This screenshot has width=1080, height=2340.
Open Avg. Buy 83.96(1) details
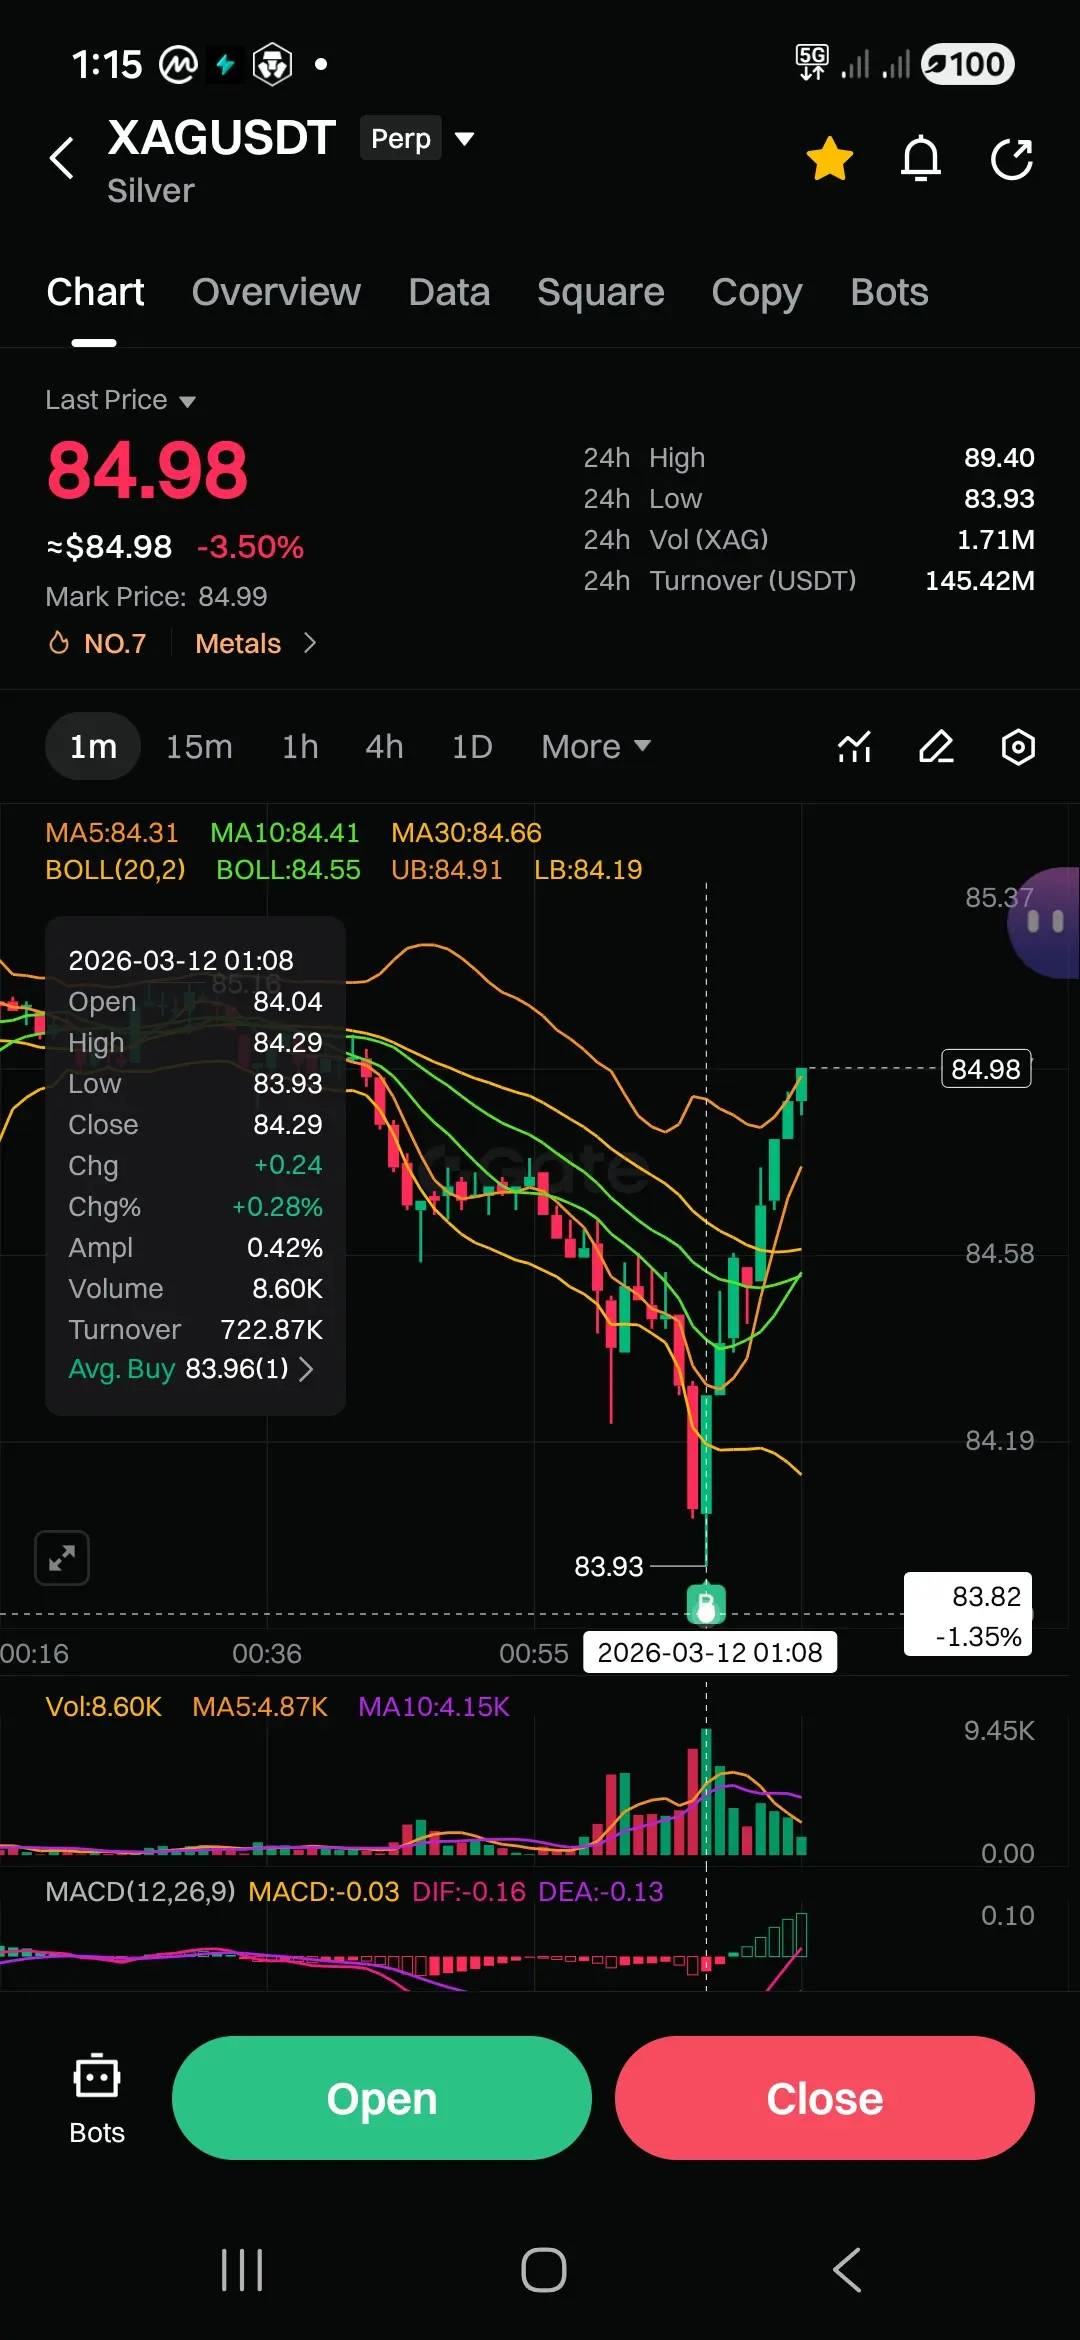[191, 1368]
